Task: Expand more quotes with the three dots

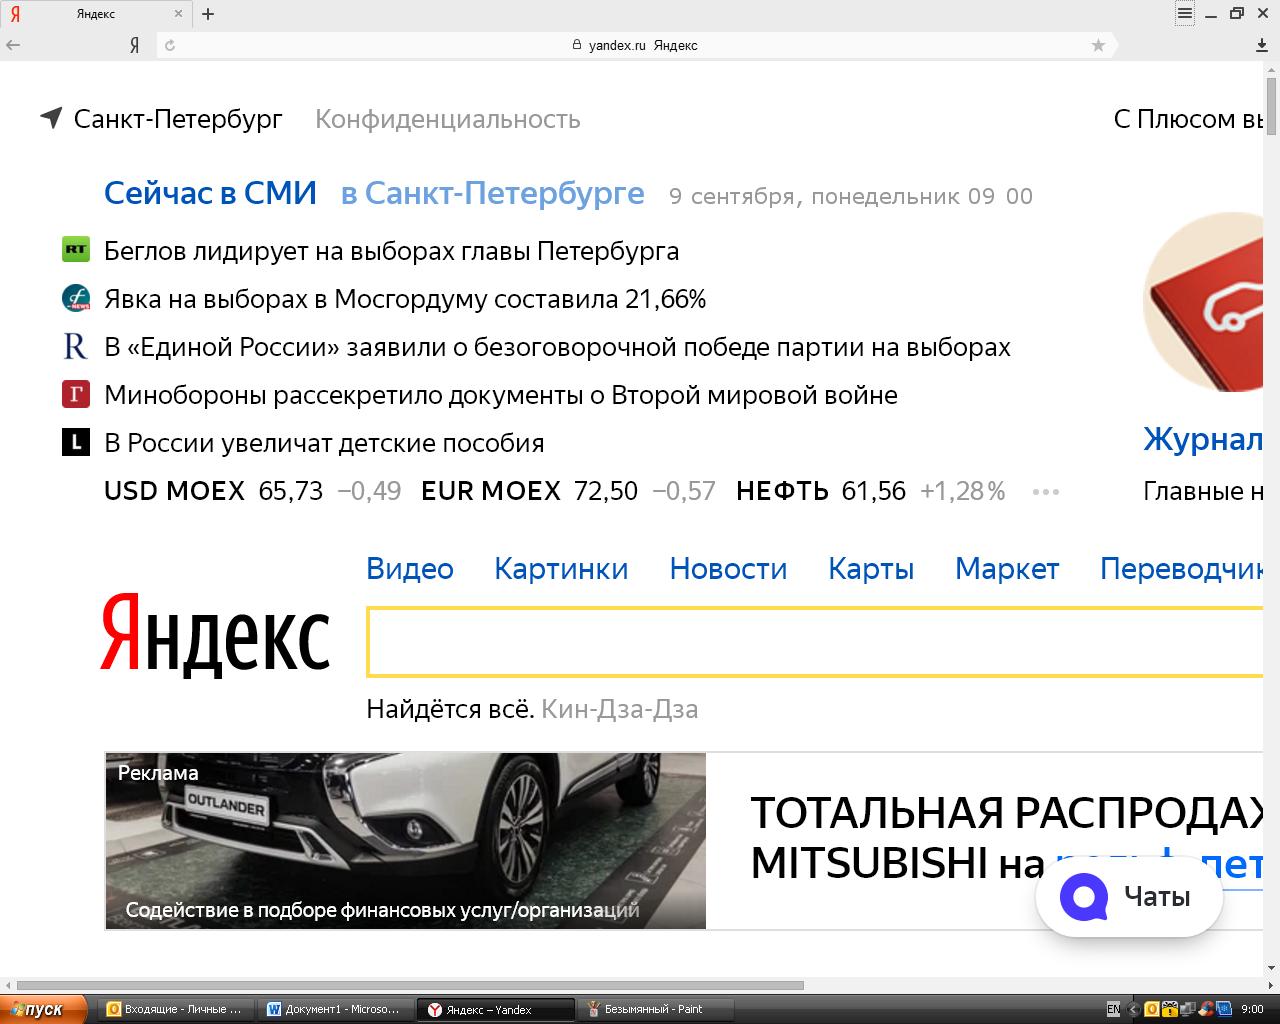Action: [1045, 491]
